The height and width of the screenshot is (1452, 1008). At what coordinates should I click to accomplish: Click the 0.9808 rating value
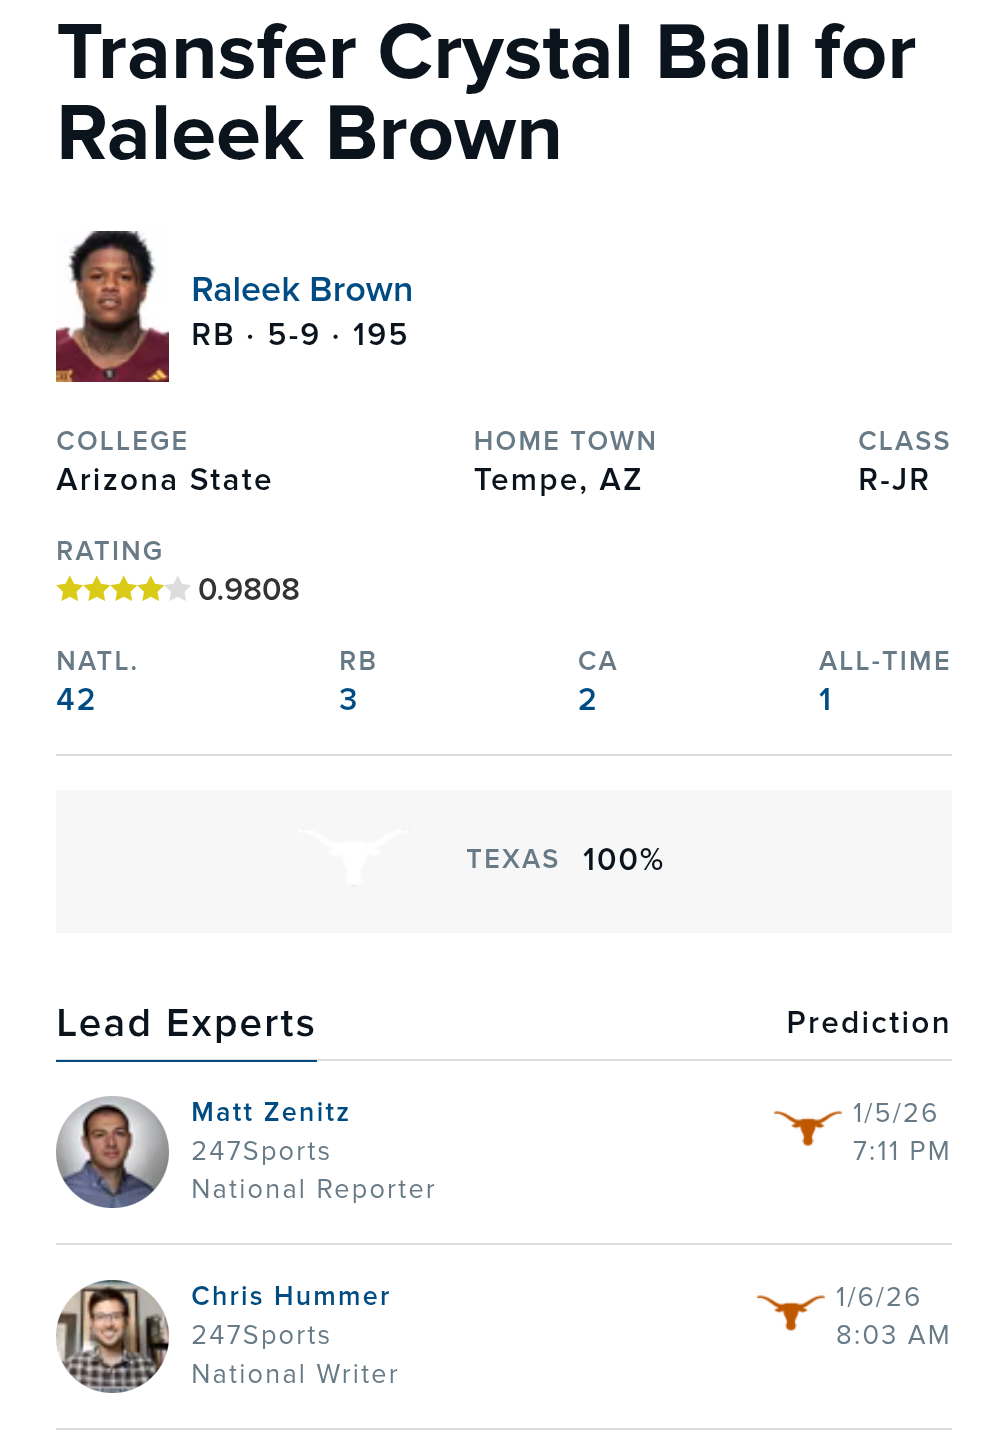pyautogui.click(x=249, y=589)
